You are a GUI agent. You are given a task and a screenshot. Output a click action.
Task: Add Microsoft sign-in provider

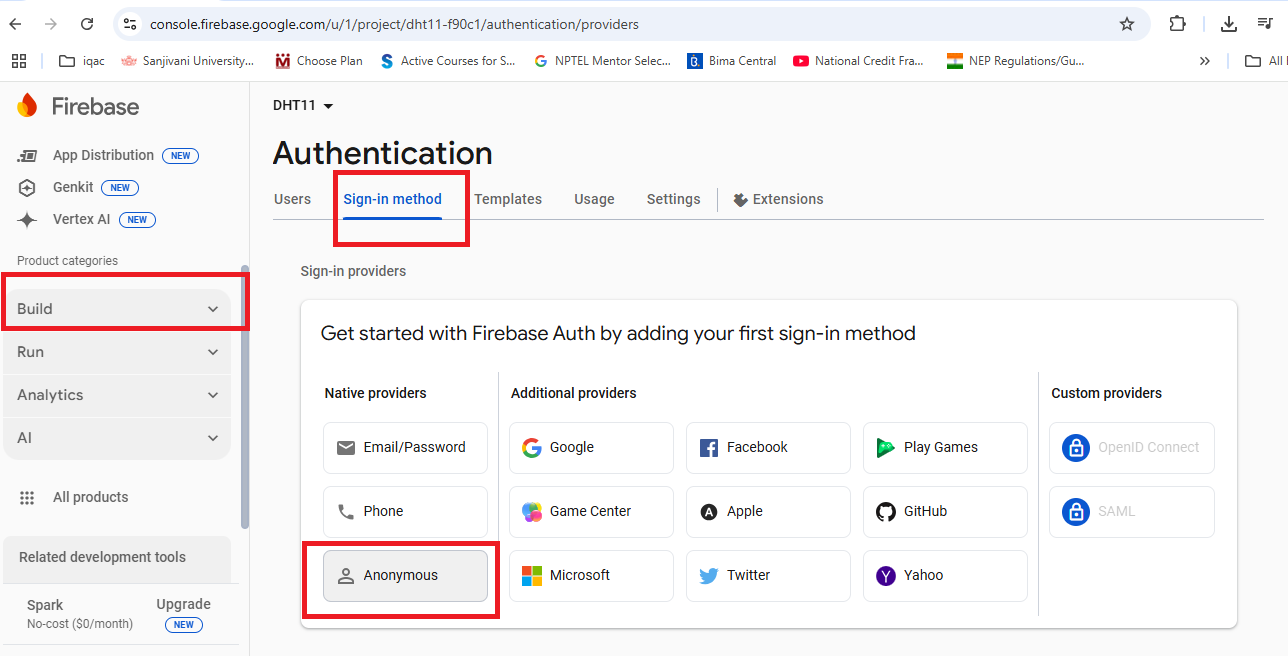coord(591,576)
